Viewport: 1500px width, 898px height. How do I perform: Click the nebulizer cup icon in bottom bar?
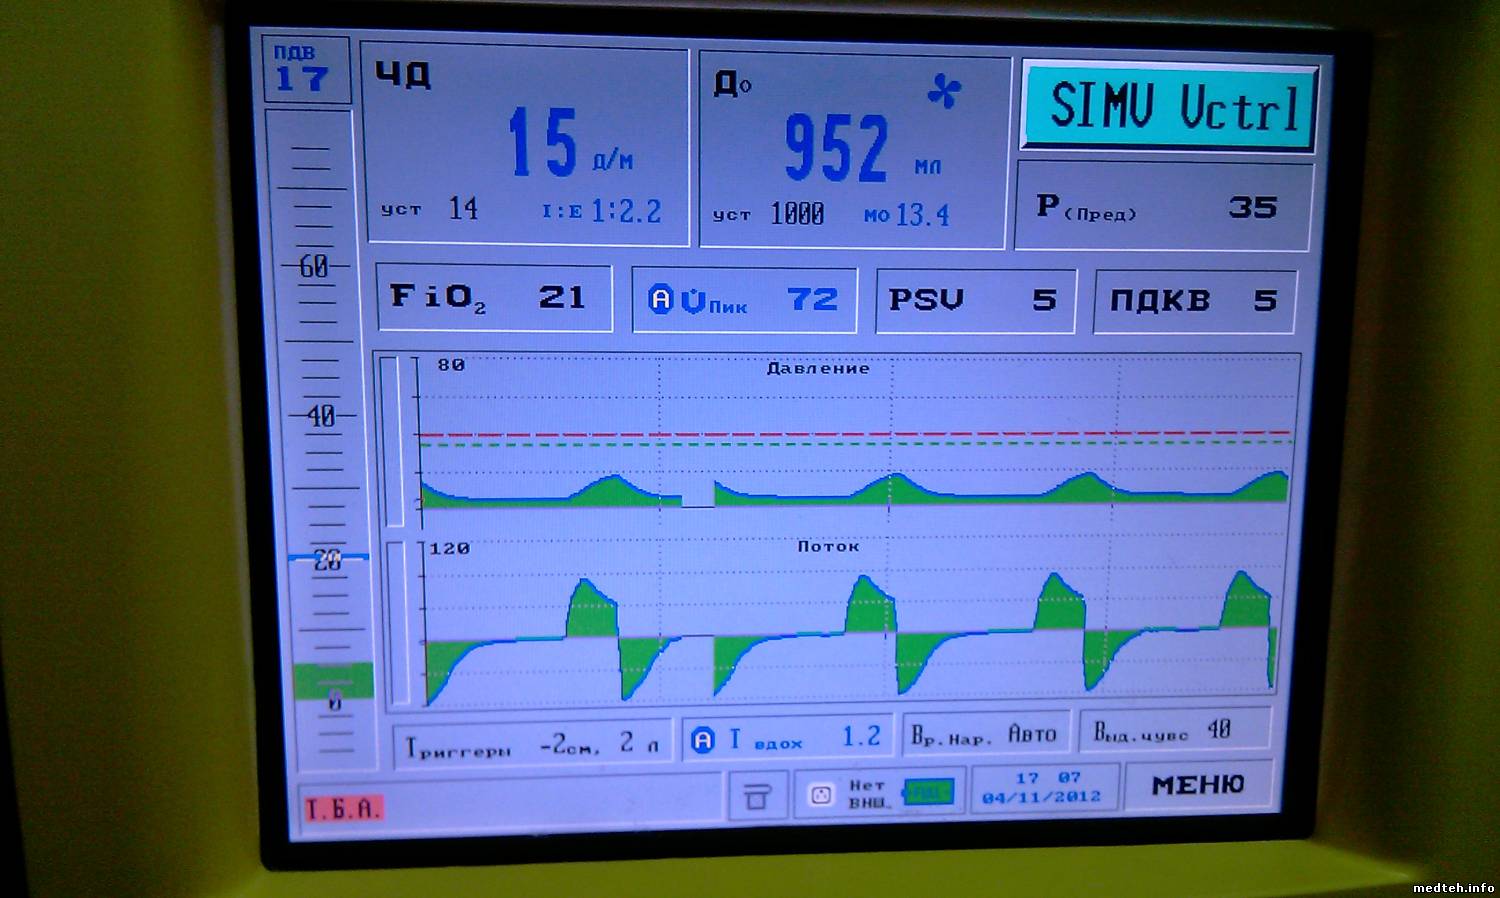pyautogui.click(x=757, y=796)
